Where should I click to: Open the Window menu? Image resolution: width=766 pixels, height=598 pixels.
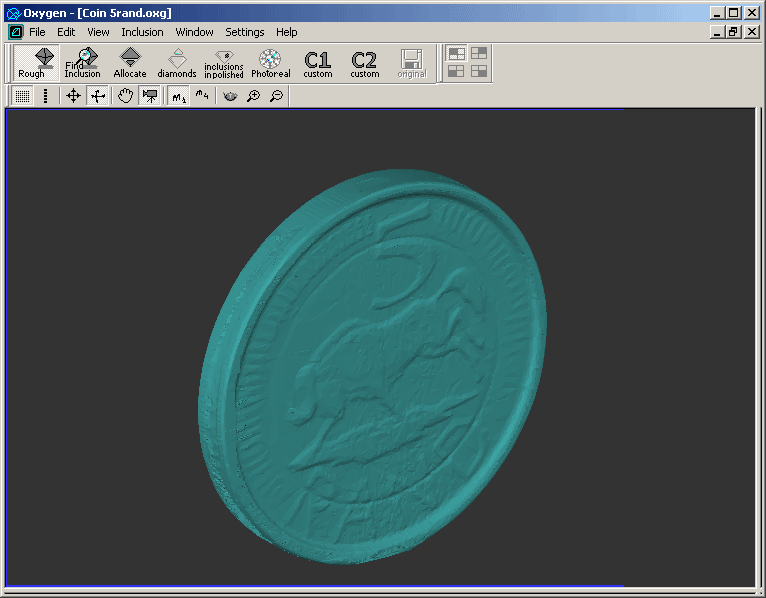194,32
